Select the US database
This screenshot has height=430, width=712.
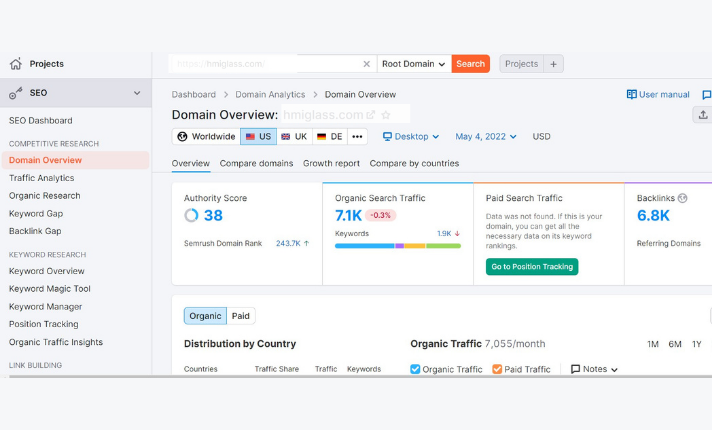(x=258, y=137)
